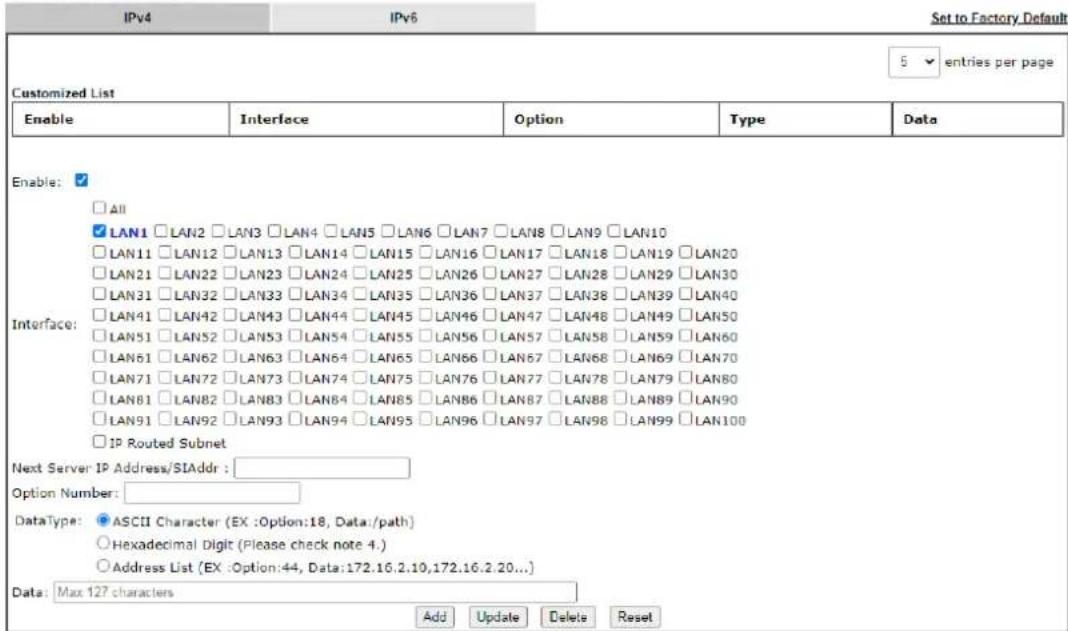This screenshot has height=631, width=1068.
Task: Tick the LAN33 checkbox
Action: (230, 294)
